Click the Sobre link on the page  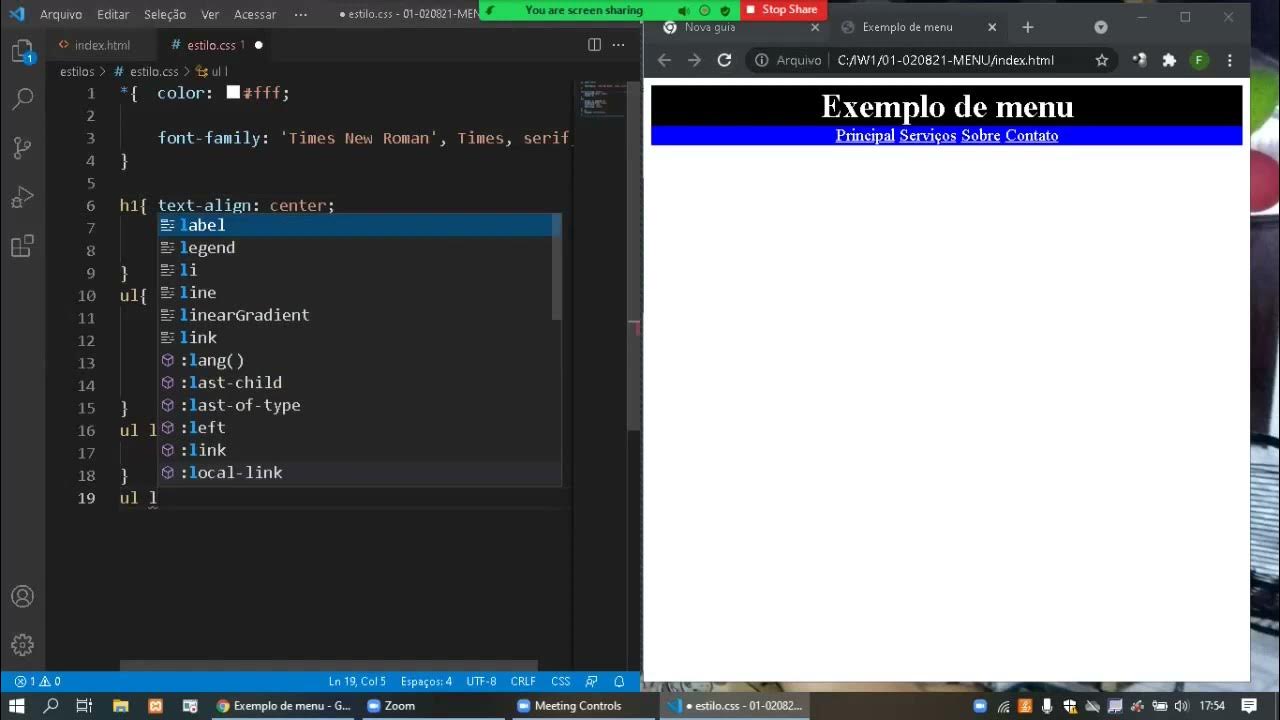tap(980, 135)
